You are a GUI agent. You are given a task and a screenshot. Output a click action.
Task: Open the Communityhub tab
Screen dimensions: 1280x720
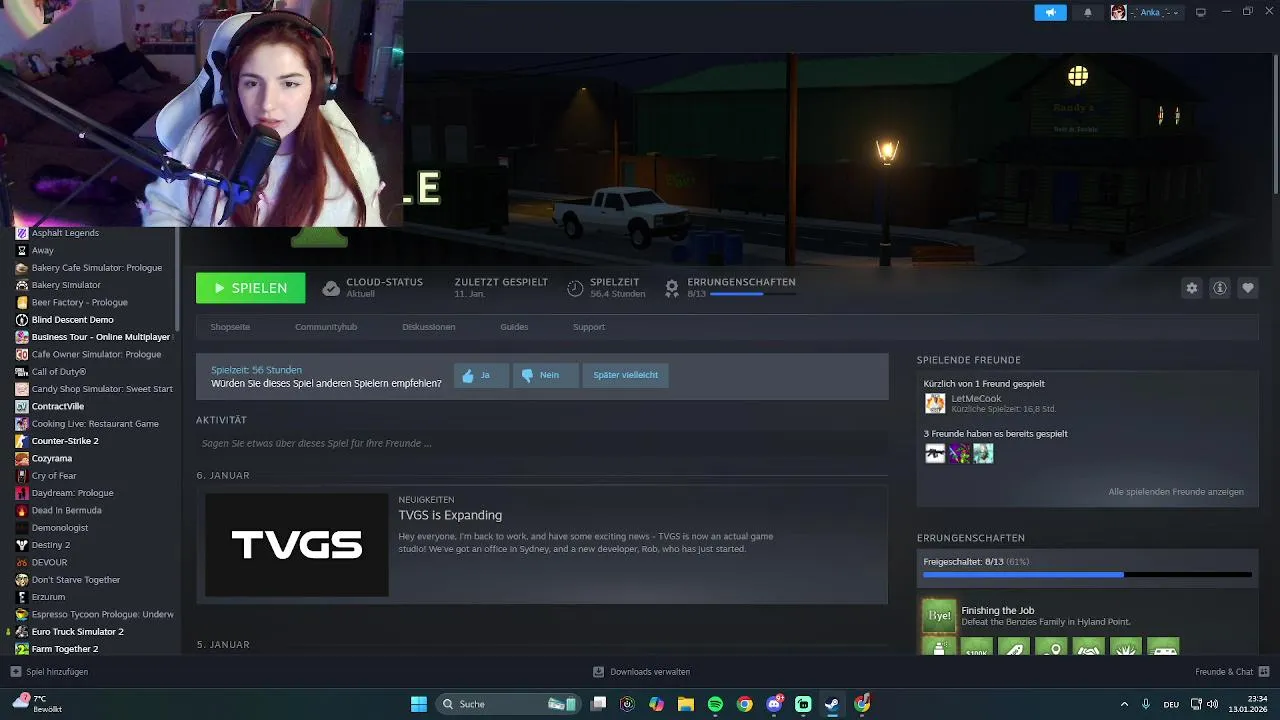[x=326, y=327]
